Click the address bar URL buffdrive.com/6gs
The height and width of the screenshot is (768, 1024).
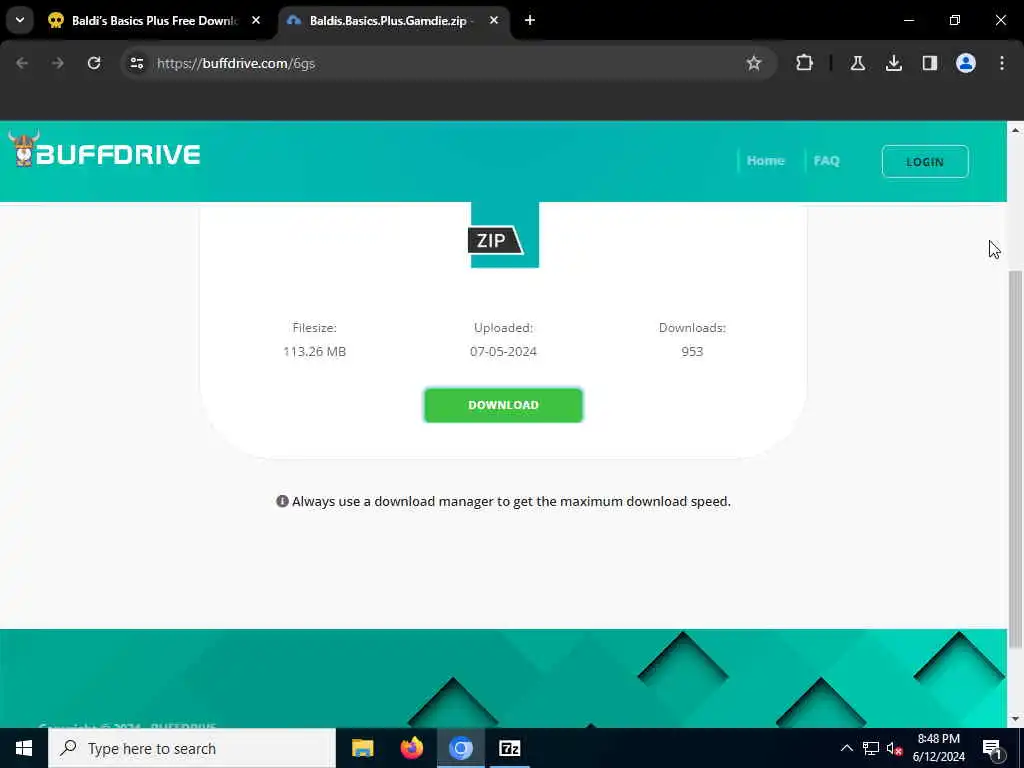[236, 63]
